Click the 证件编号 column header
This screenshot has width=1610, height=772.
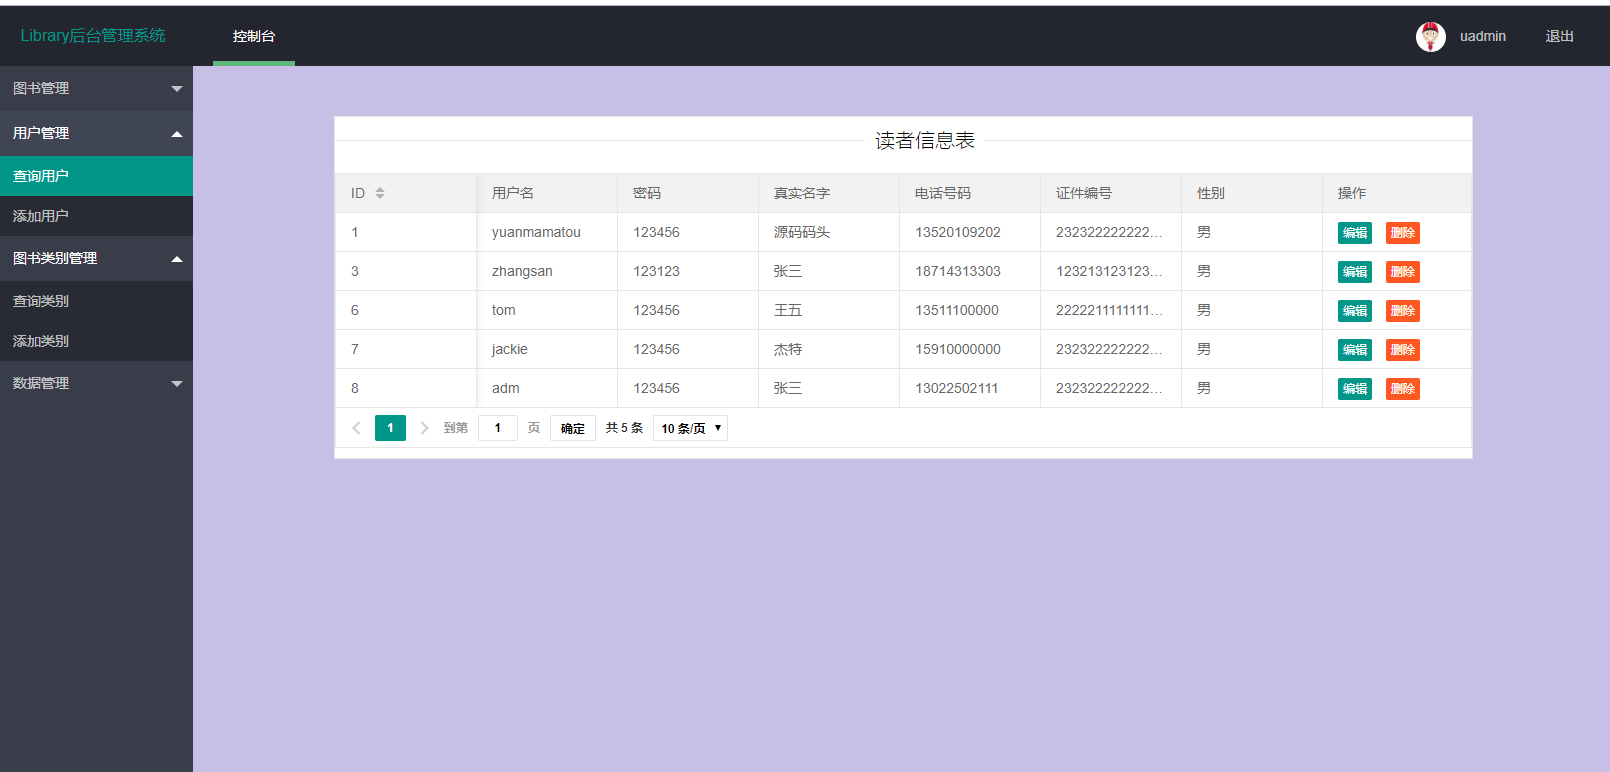click(1111, 193)
